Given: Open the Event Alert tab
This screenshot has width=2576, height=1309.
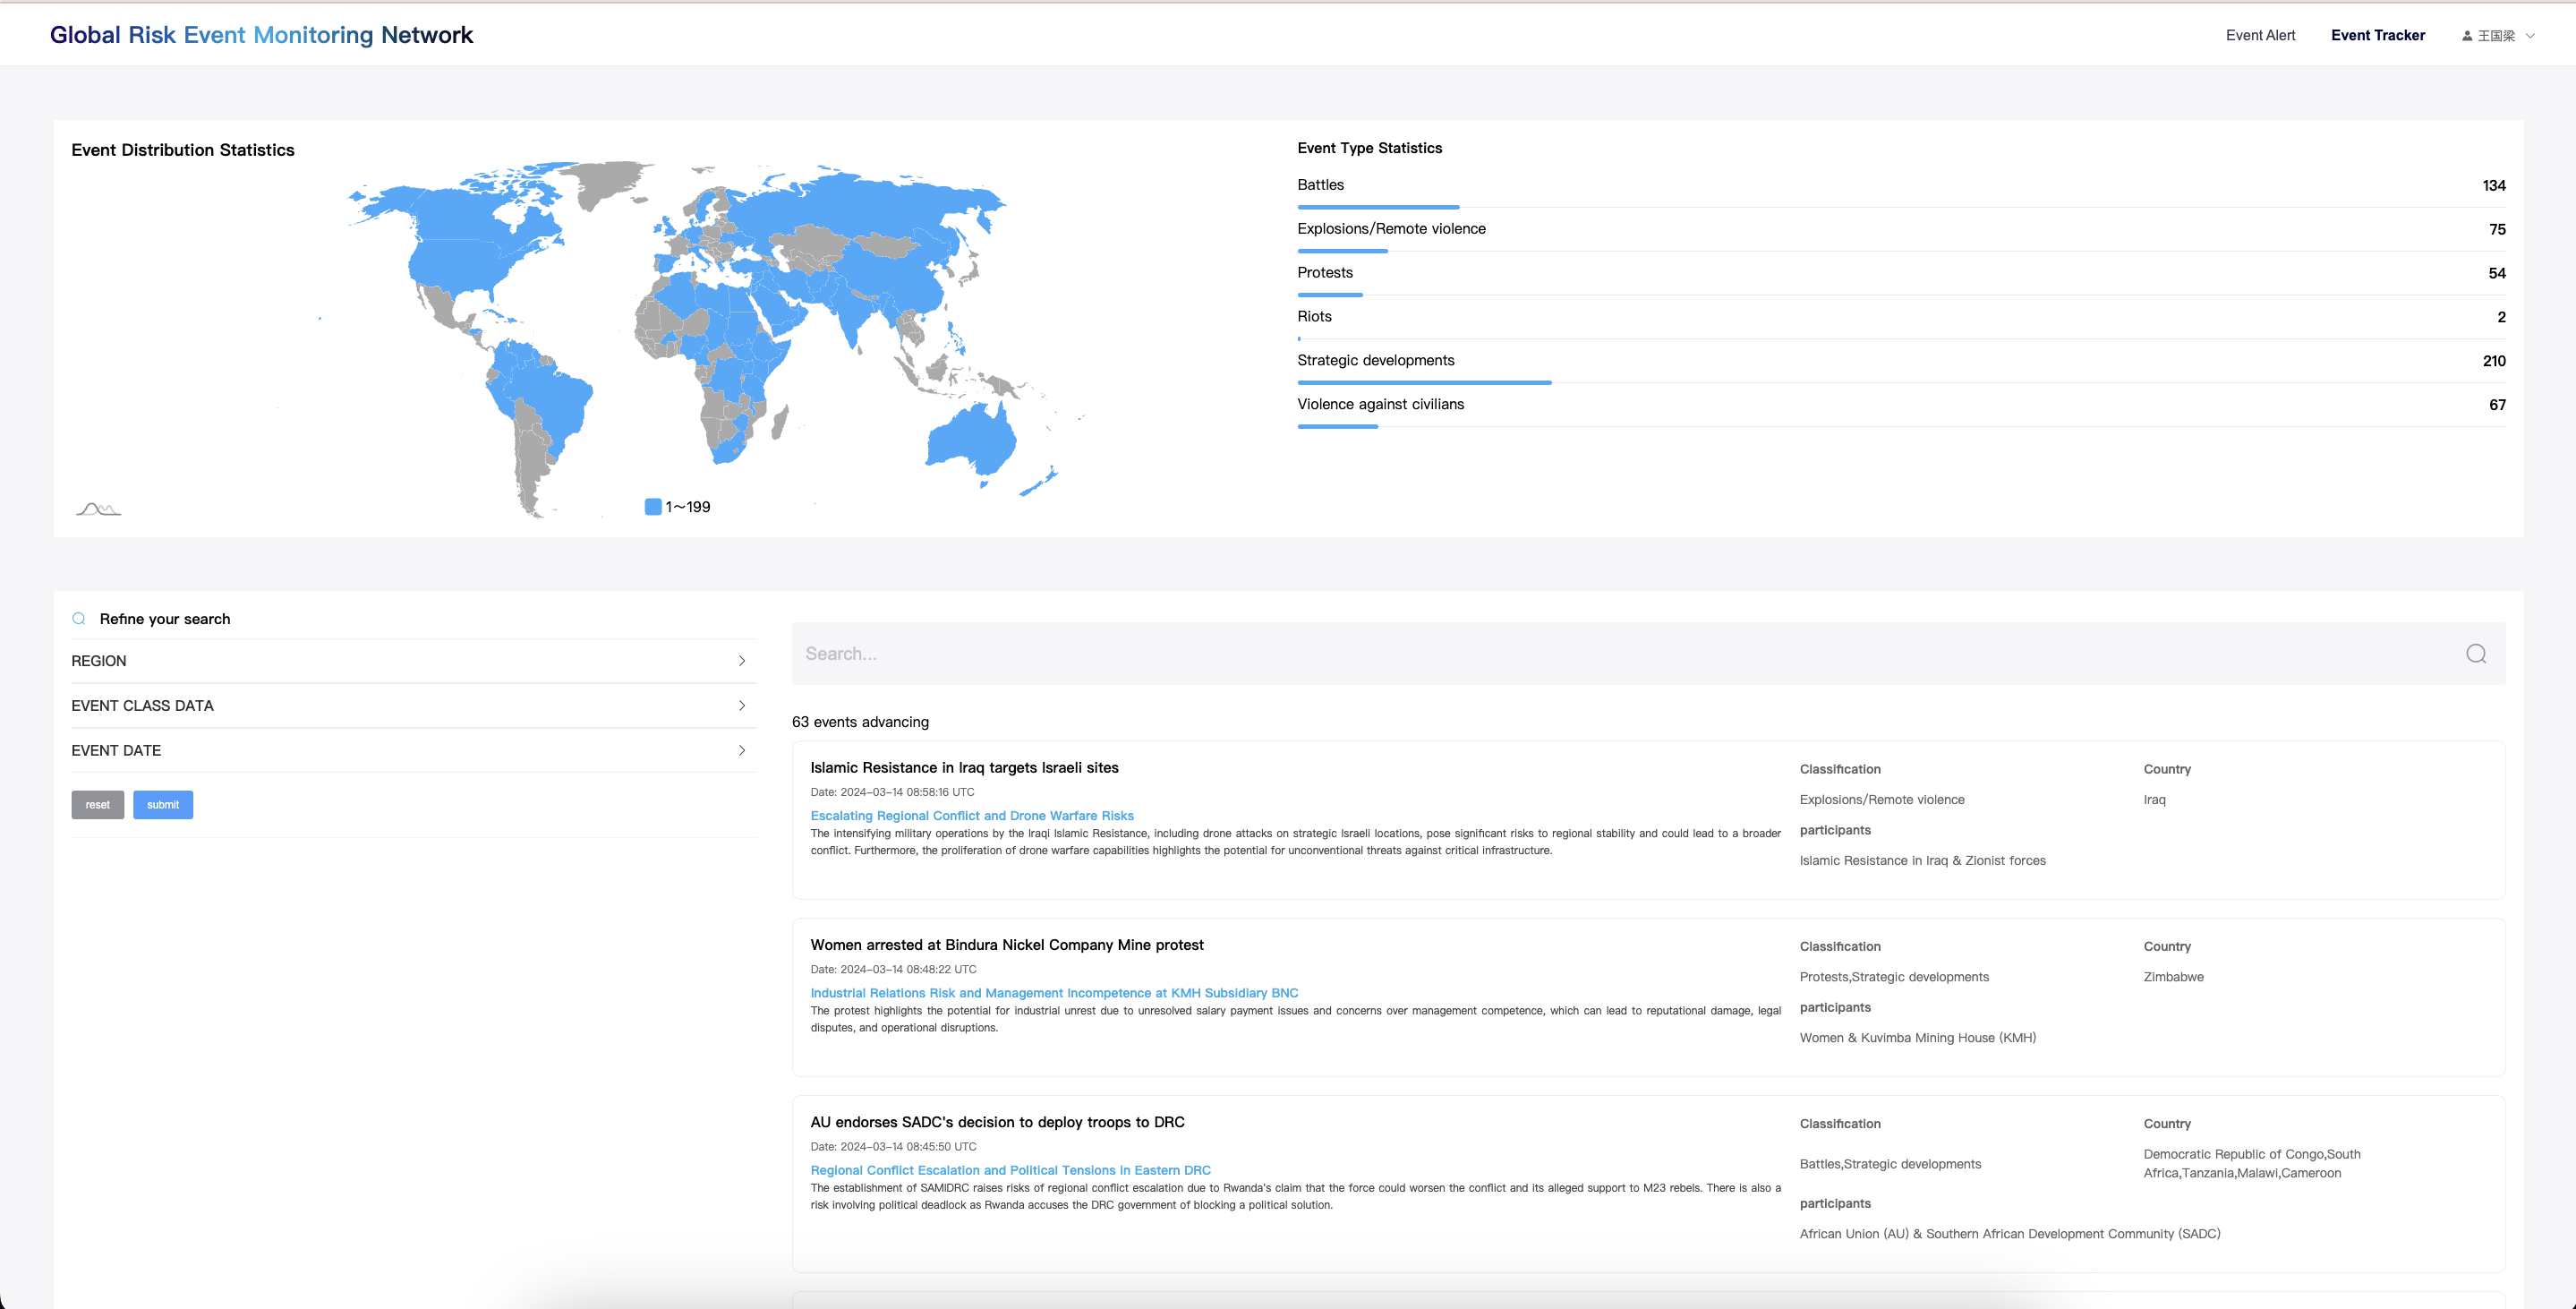Looking at the screenshot, I should (2260, 35).
